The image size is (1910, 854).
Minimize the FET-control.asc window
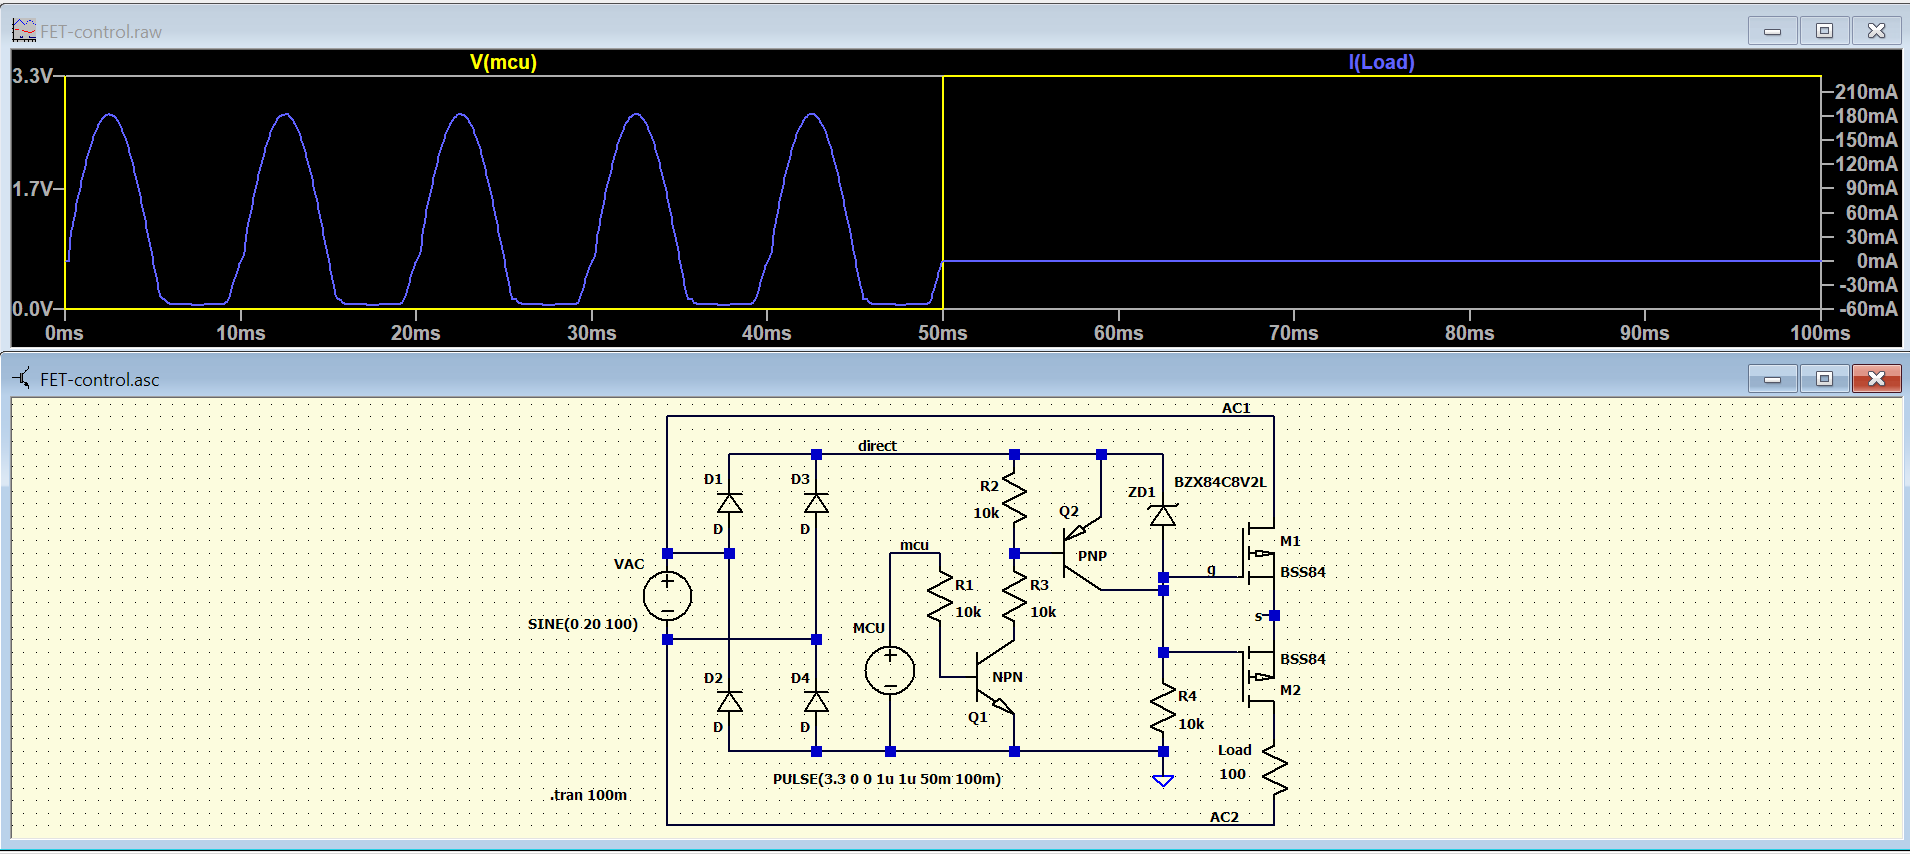click(x=1773, y=379)
